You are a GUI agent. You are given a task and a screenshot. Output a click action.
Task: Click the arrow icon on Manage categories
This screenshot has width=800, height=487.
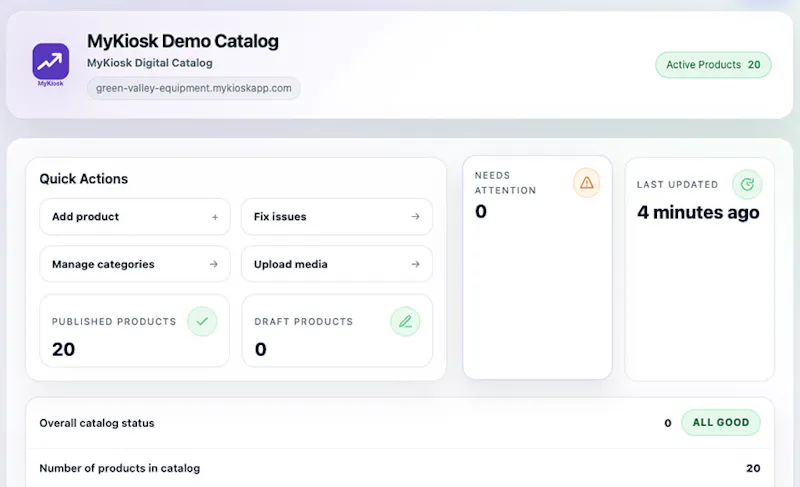point(213,264)
